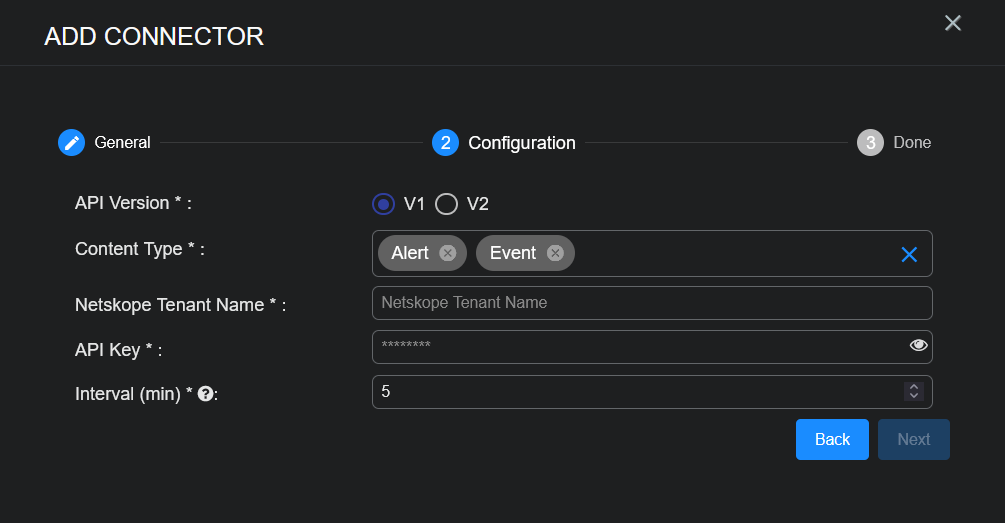1005x523 pixels.
Task: Clear all selected content types
Action: (x=909, y=254)
